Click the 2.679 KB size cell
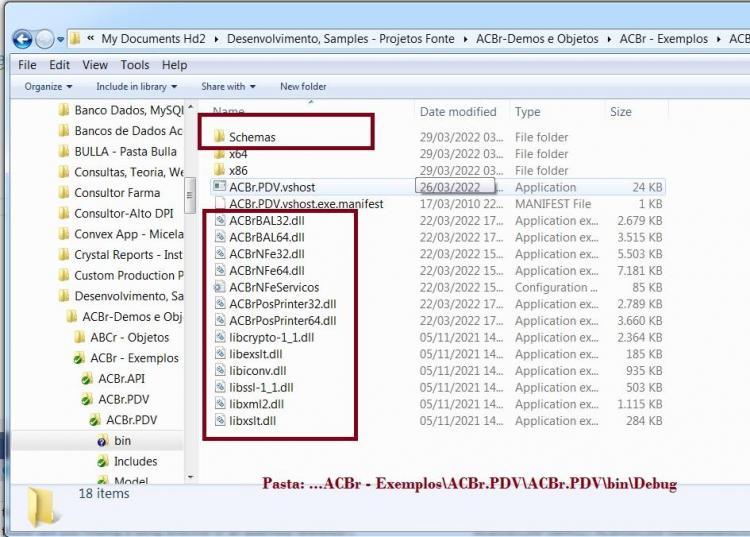The image size is (750, 537). tap(640, 220)
